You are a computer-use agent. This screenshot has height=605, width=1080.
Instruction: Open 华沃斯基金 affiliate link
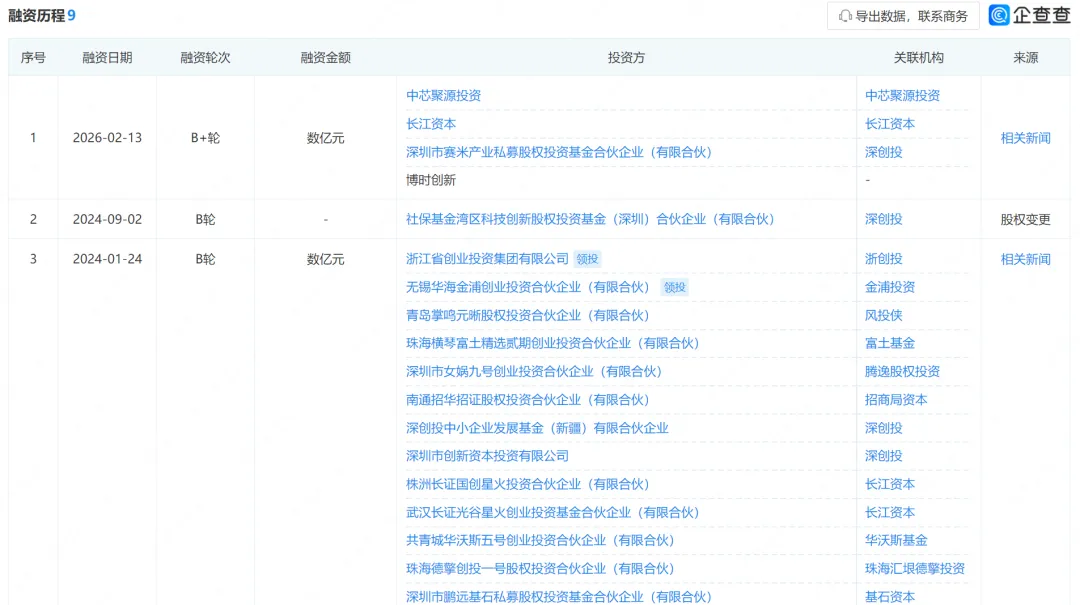(896, 540)
